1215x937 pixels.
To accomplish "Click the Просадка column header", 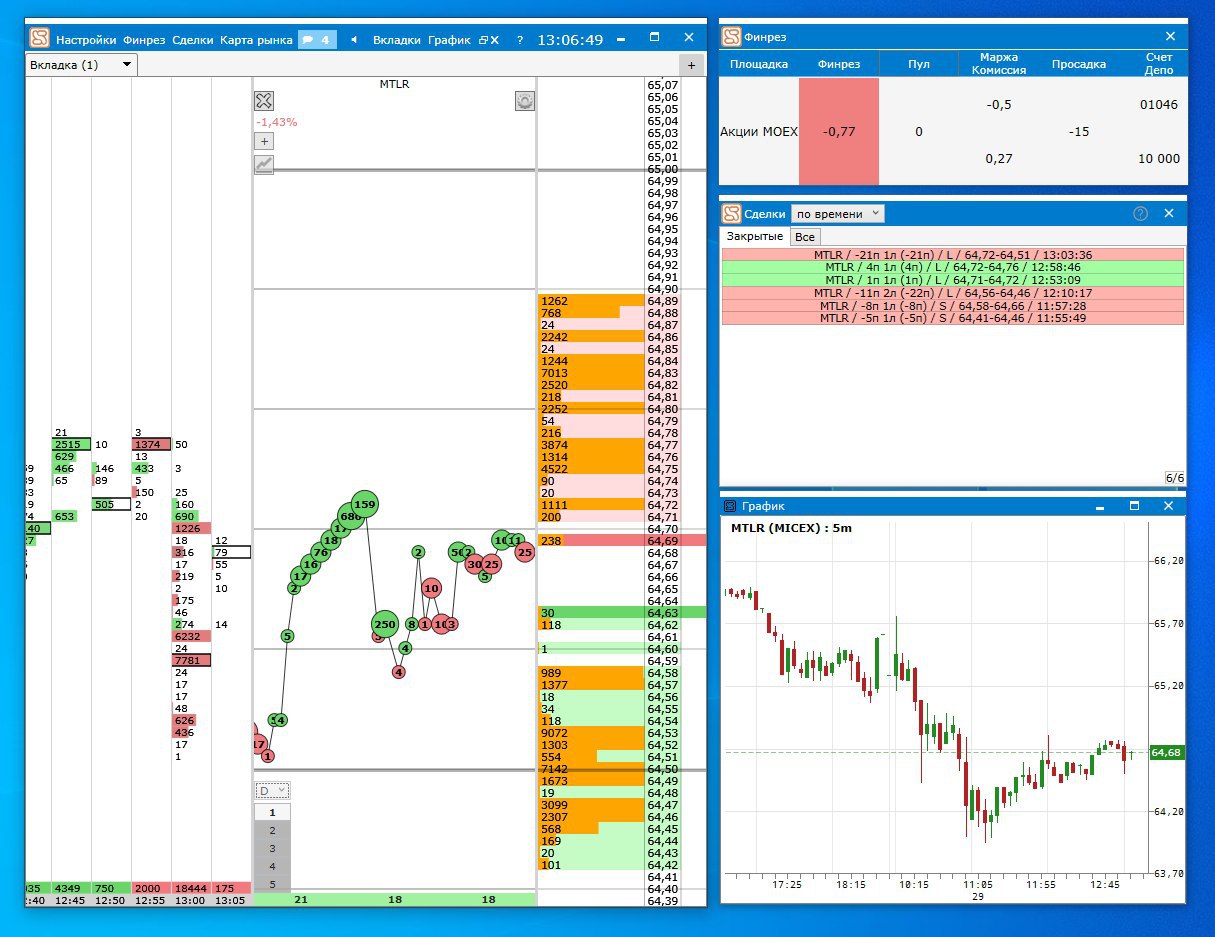I will 1079,64.
